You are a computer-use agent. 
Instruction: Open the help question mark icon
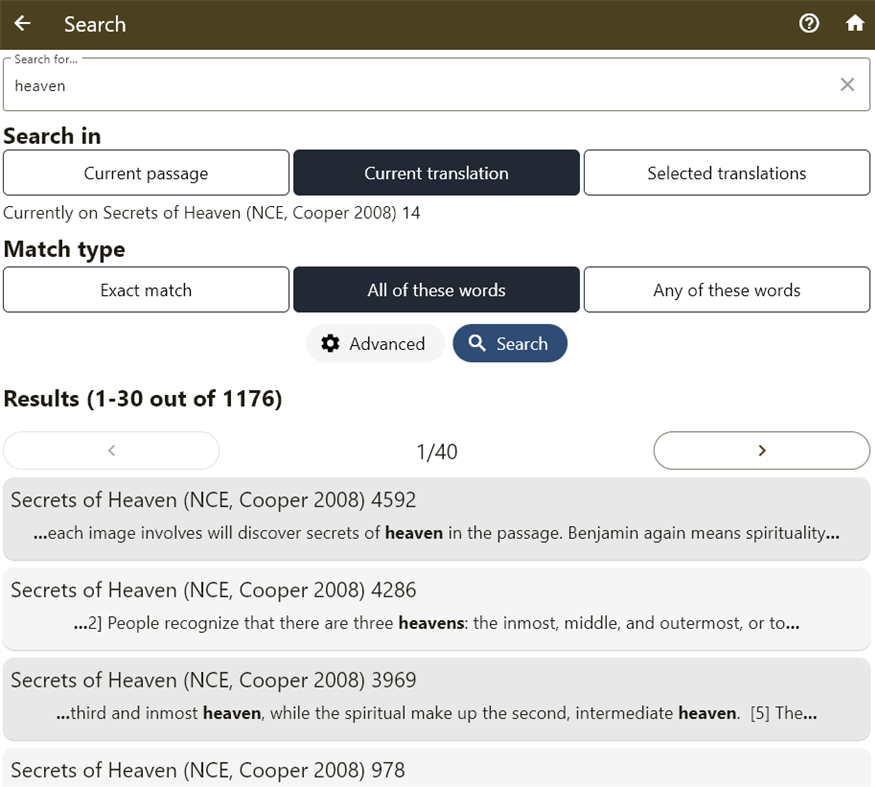click(809, 23)
